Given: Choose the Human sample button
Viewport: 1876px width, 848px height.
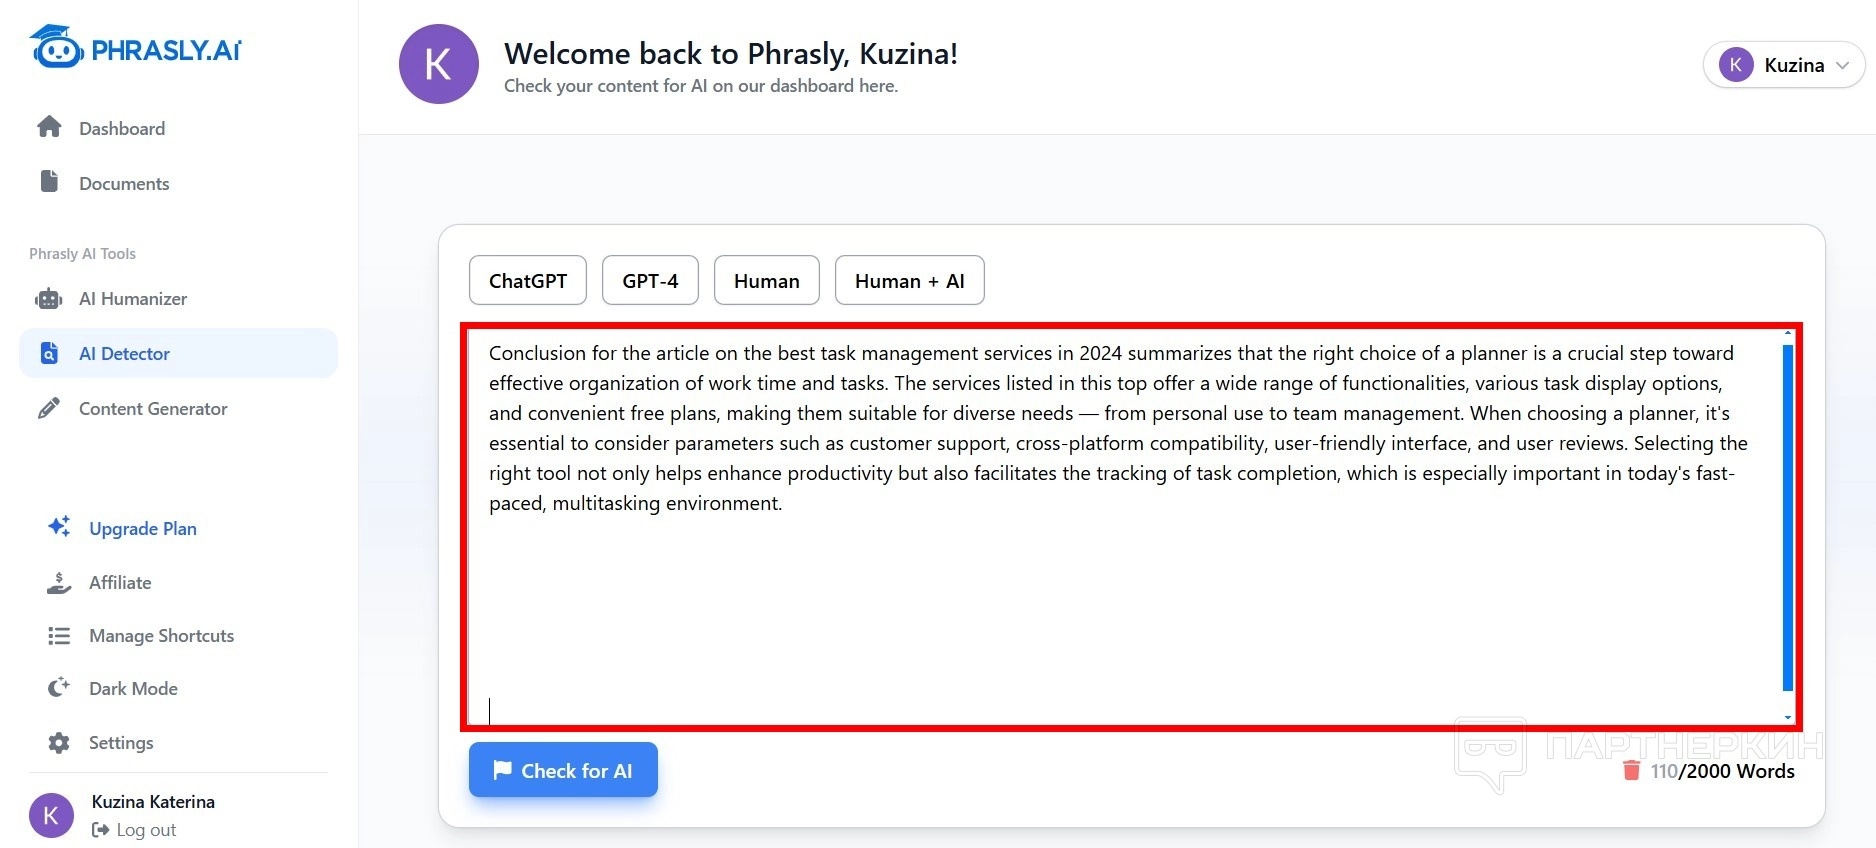Looking at the screenshot, I should [x=766, y=281].
